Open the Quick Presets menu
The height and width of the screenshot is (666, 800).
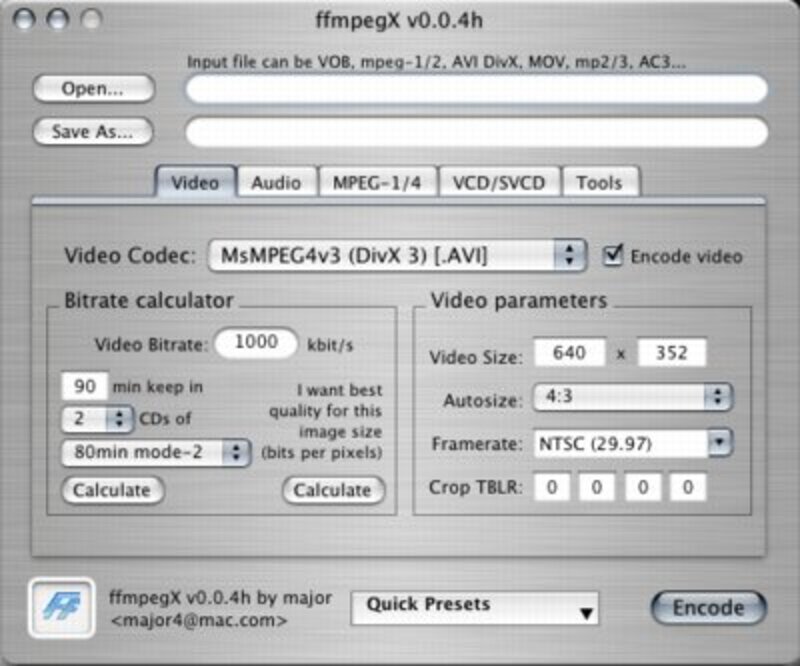(474, 608)
